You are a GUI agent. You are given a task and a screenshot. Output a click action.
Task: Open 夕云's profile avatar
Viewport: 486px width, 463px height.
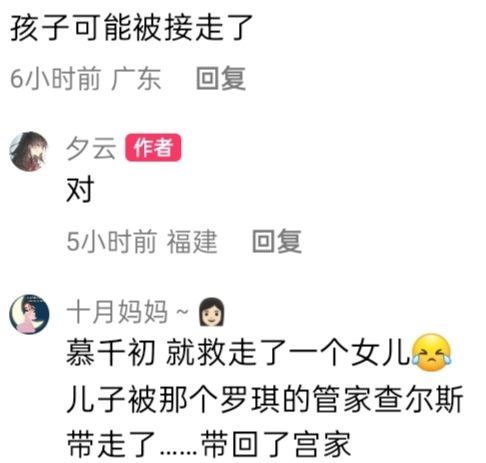point(29,151)
